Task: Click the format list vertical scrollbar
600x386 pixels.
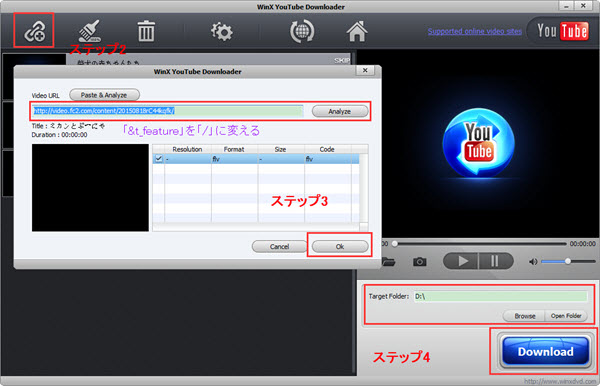Action: pyautogui.click(x=364, y=187)
